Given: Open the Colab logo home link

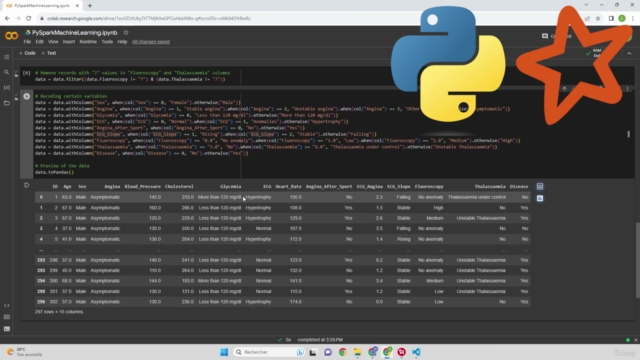Looking at the screenshot, I should coord(11,36).
